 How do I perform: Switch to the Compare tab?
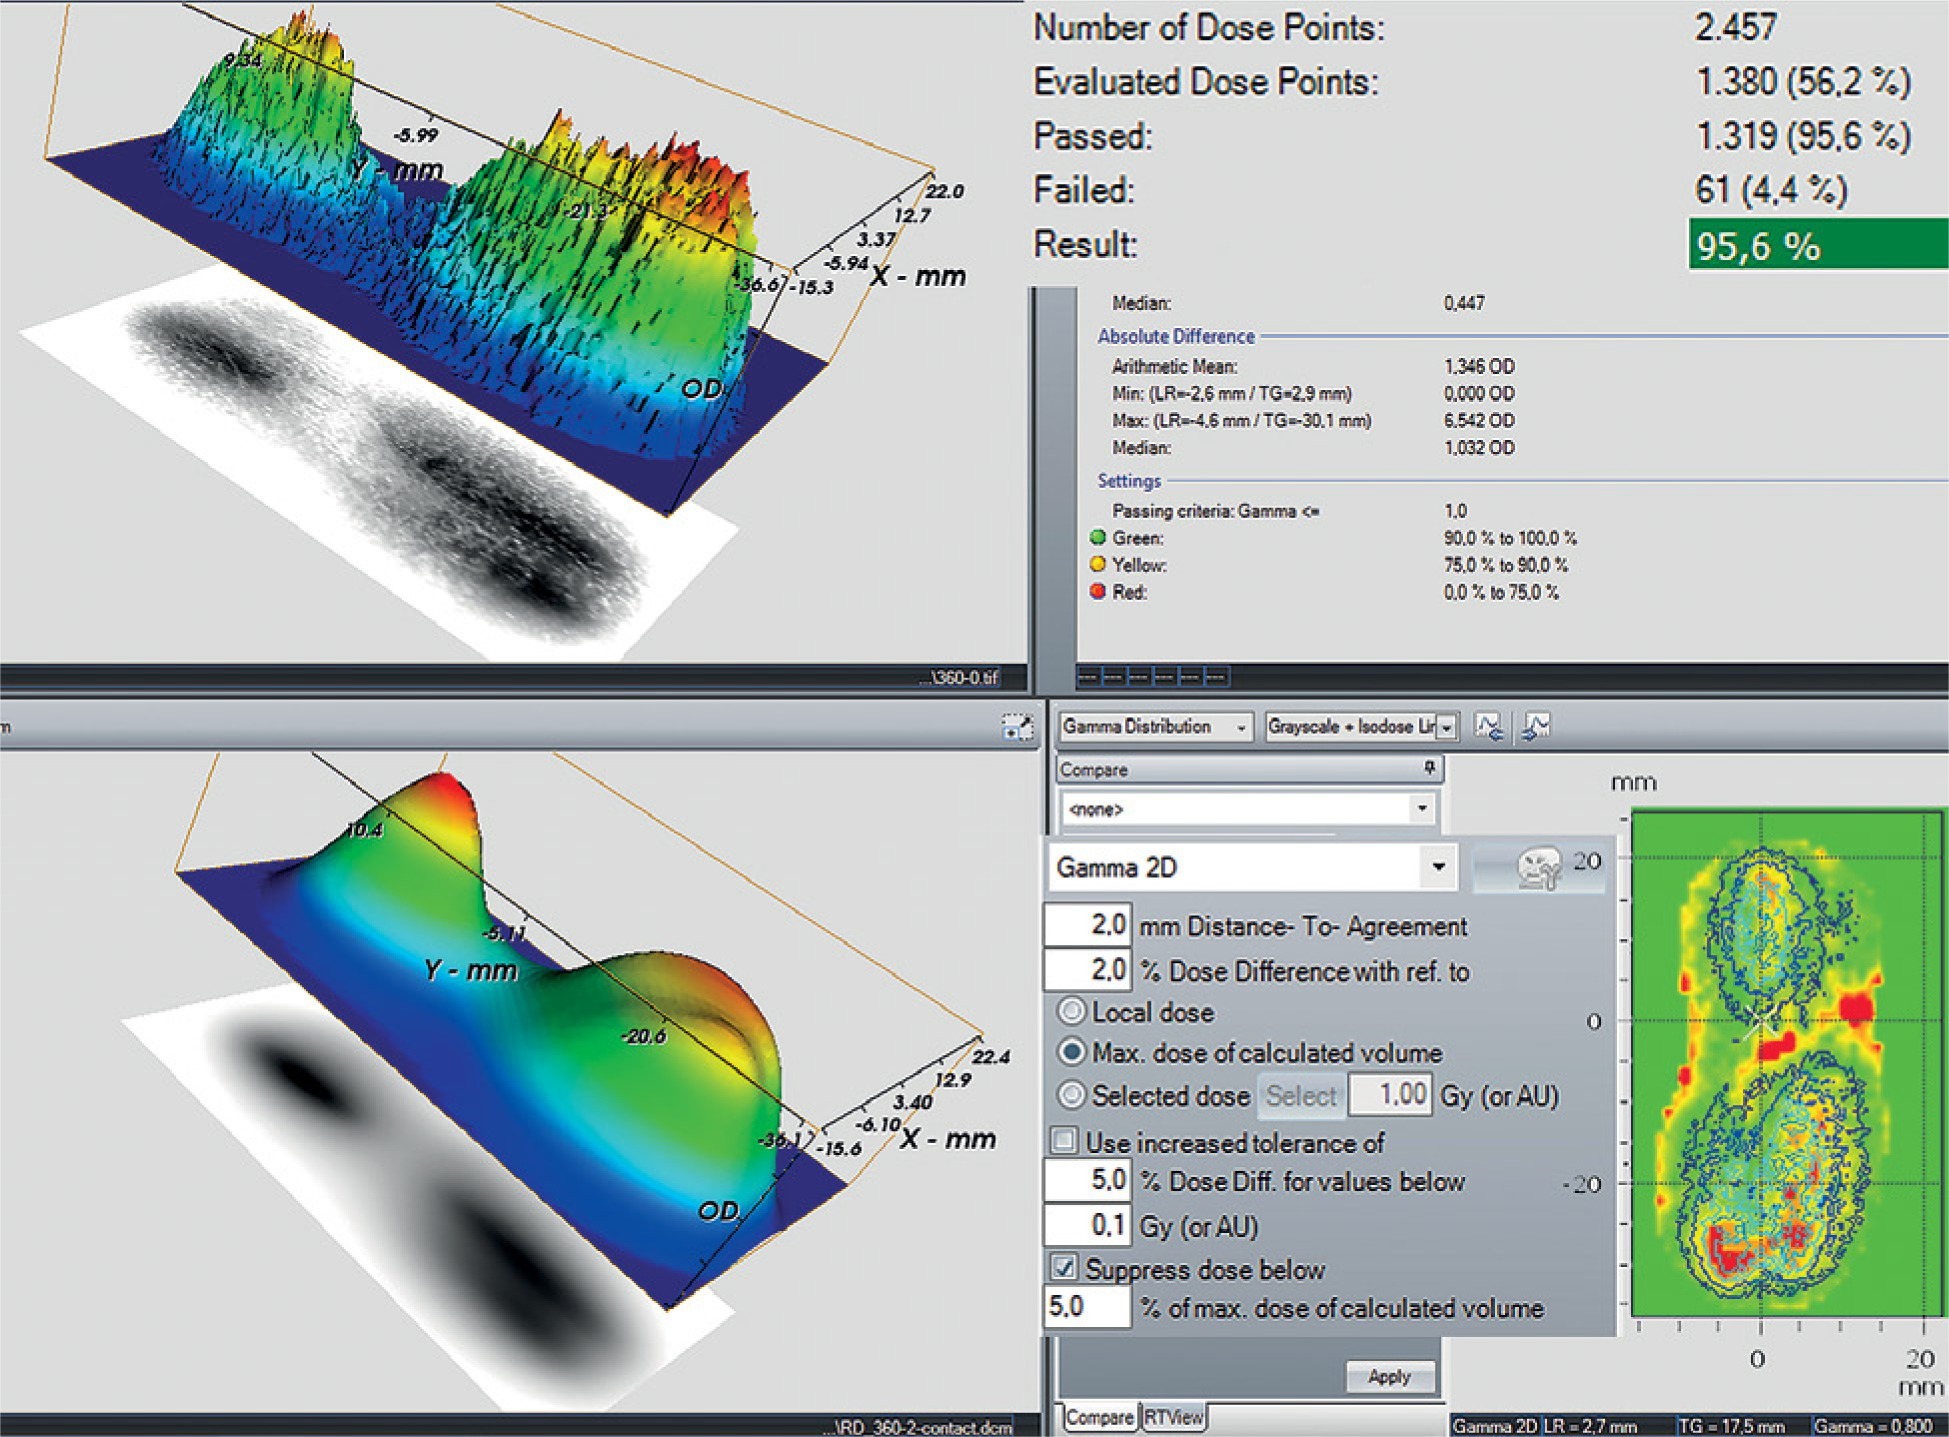coord(1098,1417)
